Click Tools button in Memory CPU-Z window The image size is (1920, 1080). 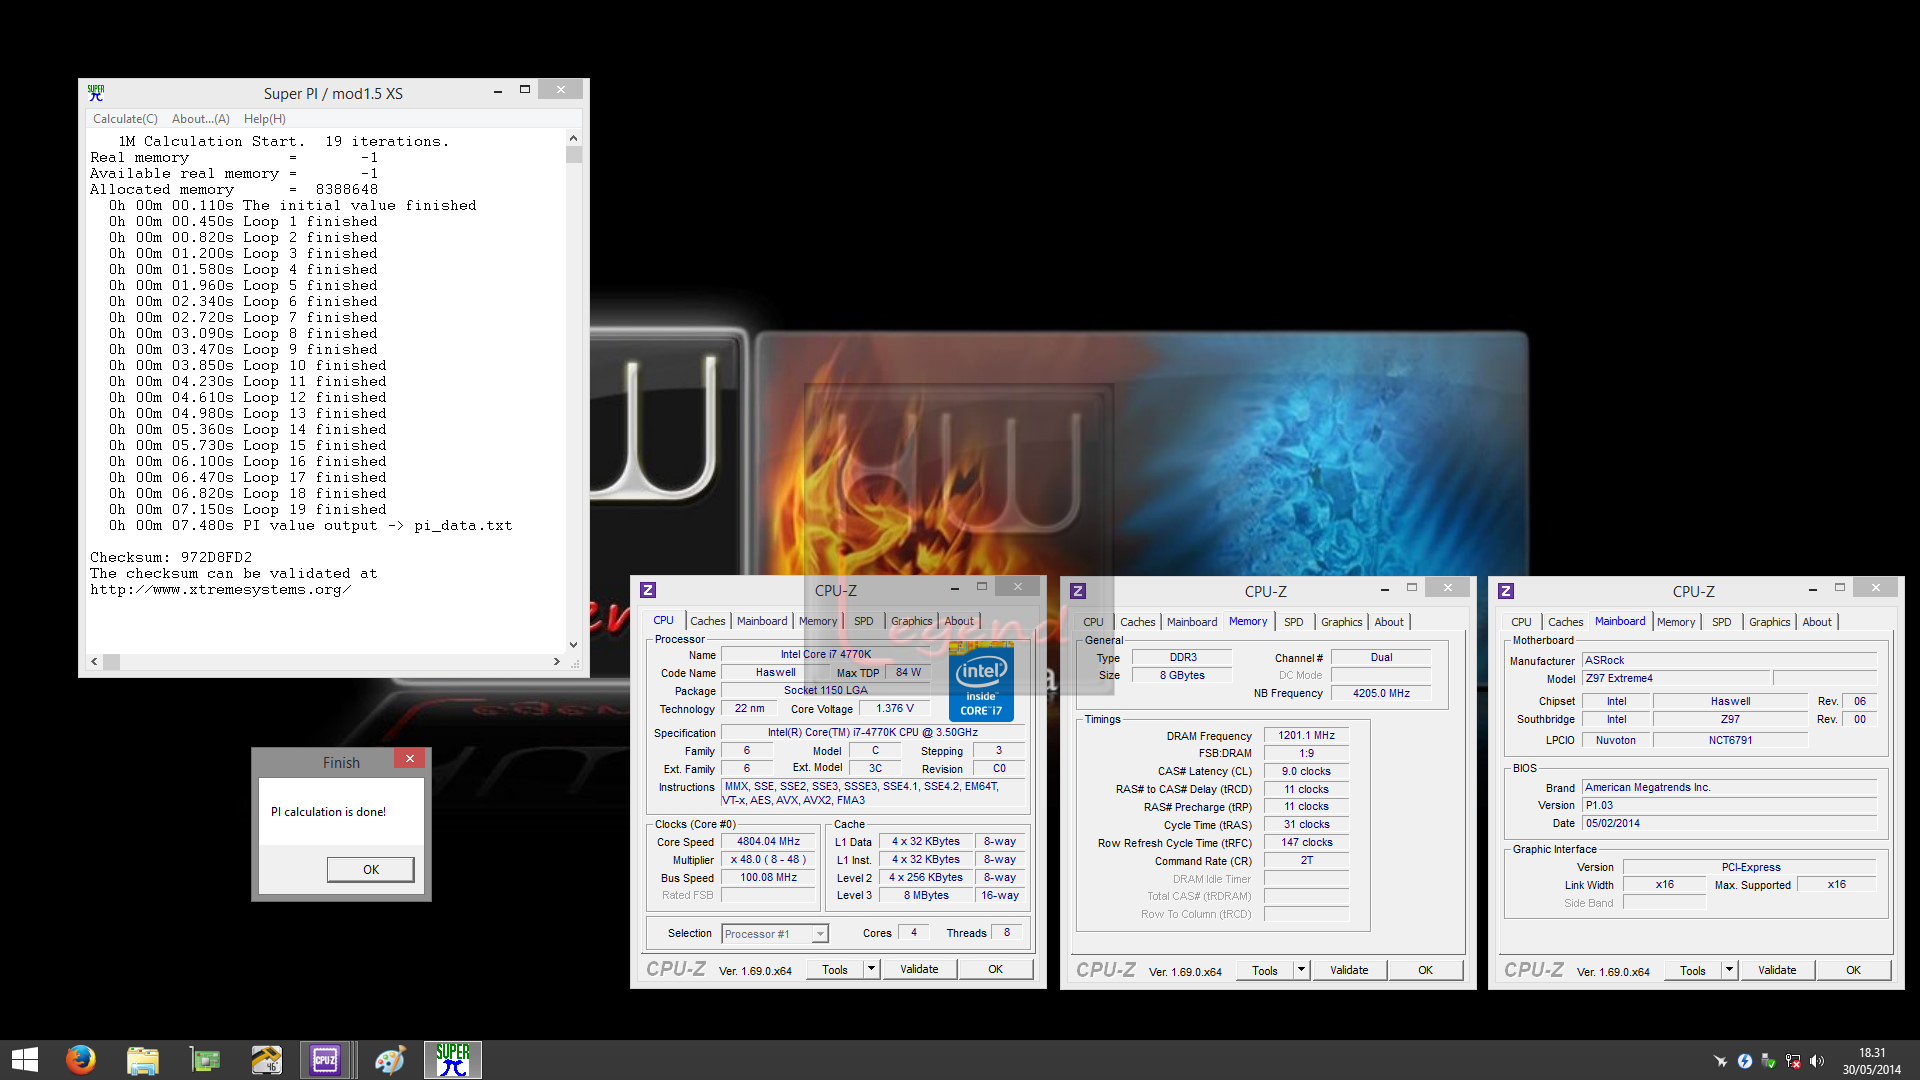click(x=1265, y=970)
